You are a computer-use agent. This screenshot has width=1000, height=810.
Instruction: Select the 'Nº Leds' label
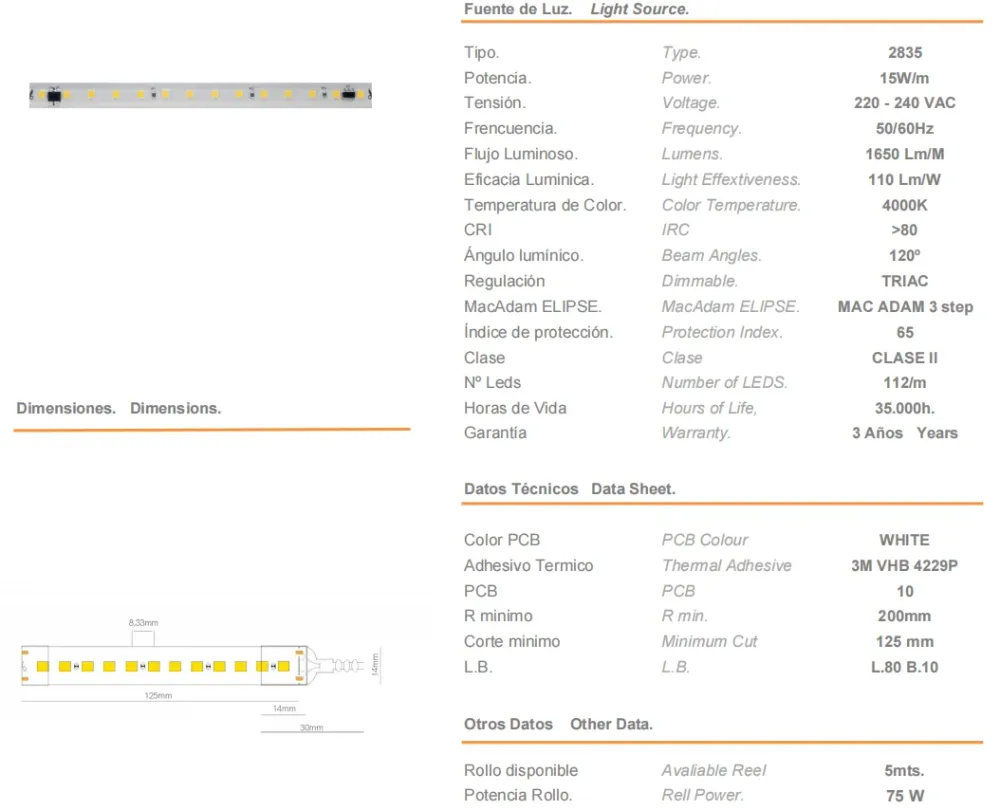pos(492,382)
